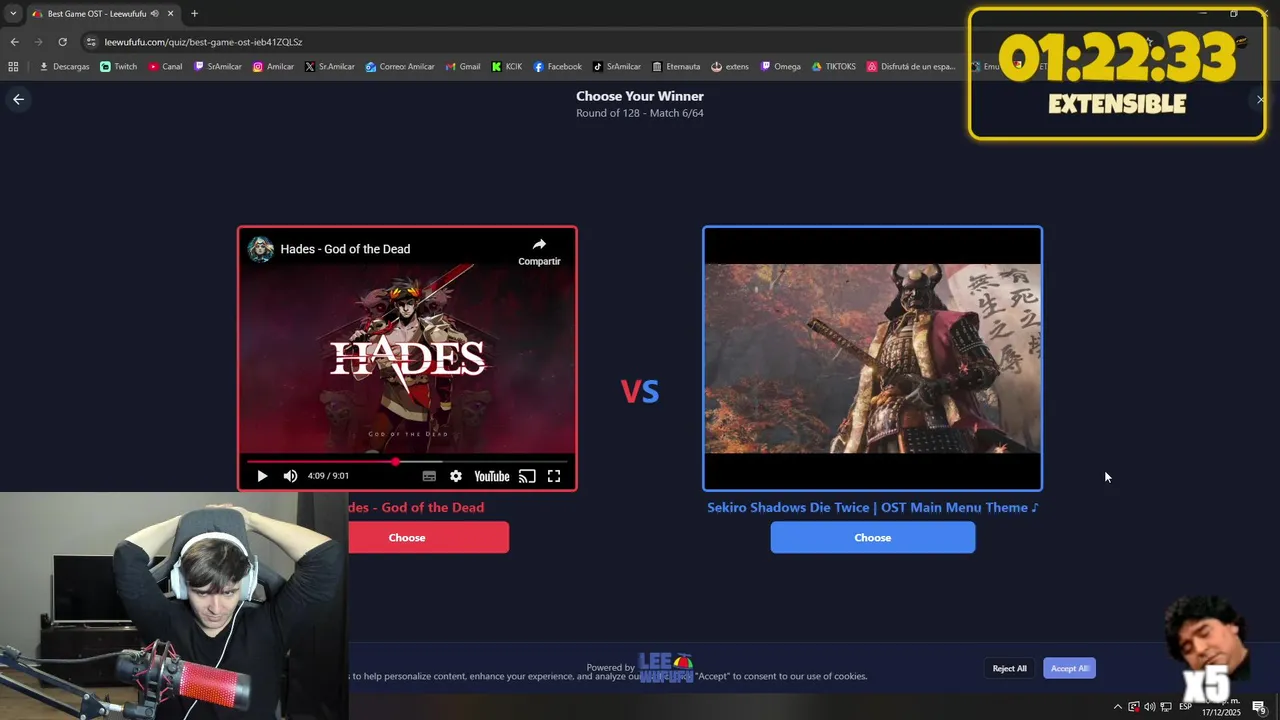Open the Eternauta bookmark
Viewport: 1280px width, 720px height.
coord(676,67)
